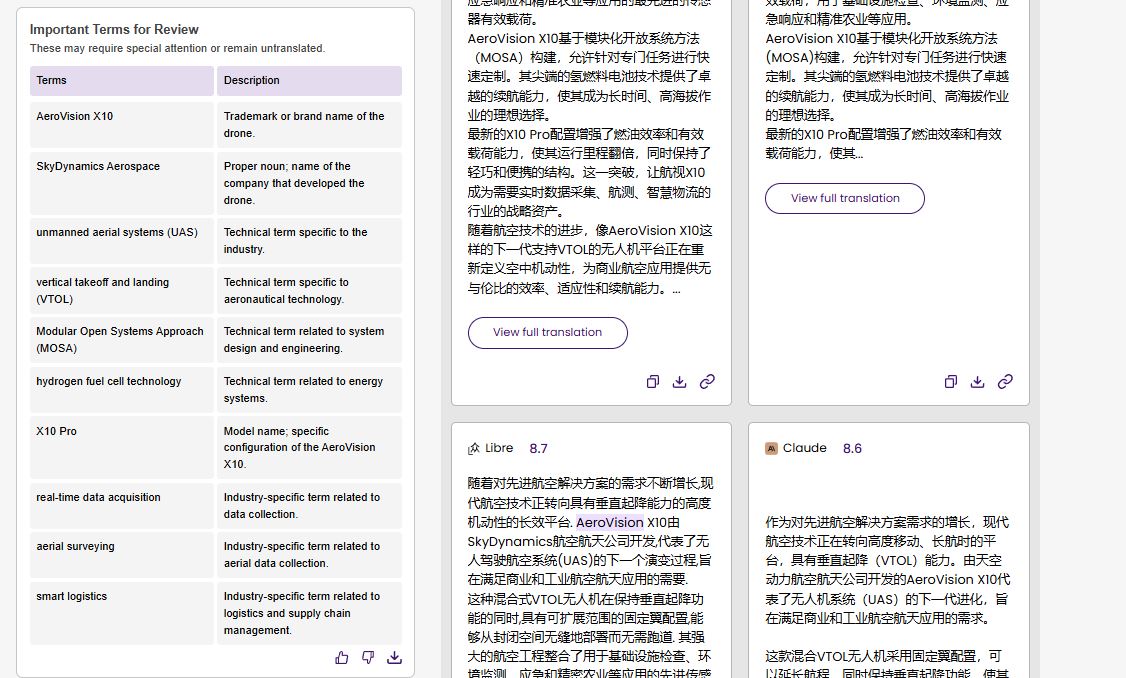The image size is (1126, 678).
Task: Open View full translation above the Claude card
Action: point(845,198)
